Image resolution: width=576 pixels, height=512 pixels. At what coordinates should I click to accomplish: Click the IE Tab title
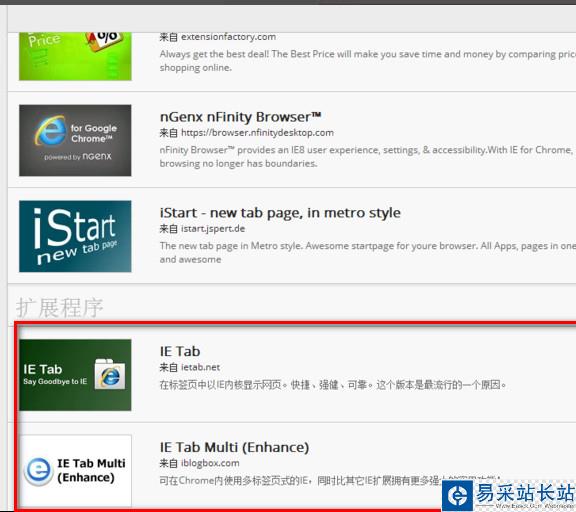(x=180, y=351)
